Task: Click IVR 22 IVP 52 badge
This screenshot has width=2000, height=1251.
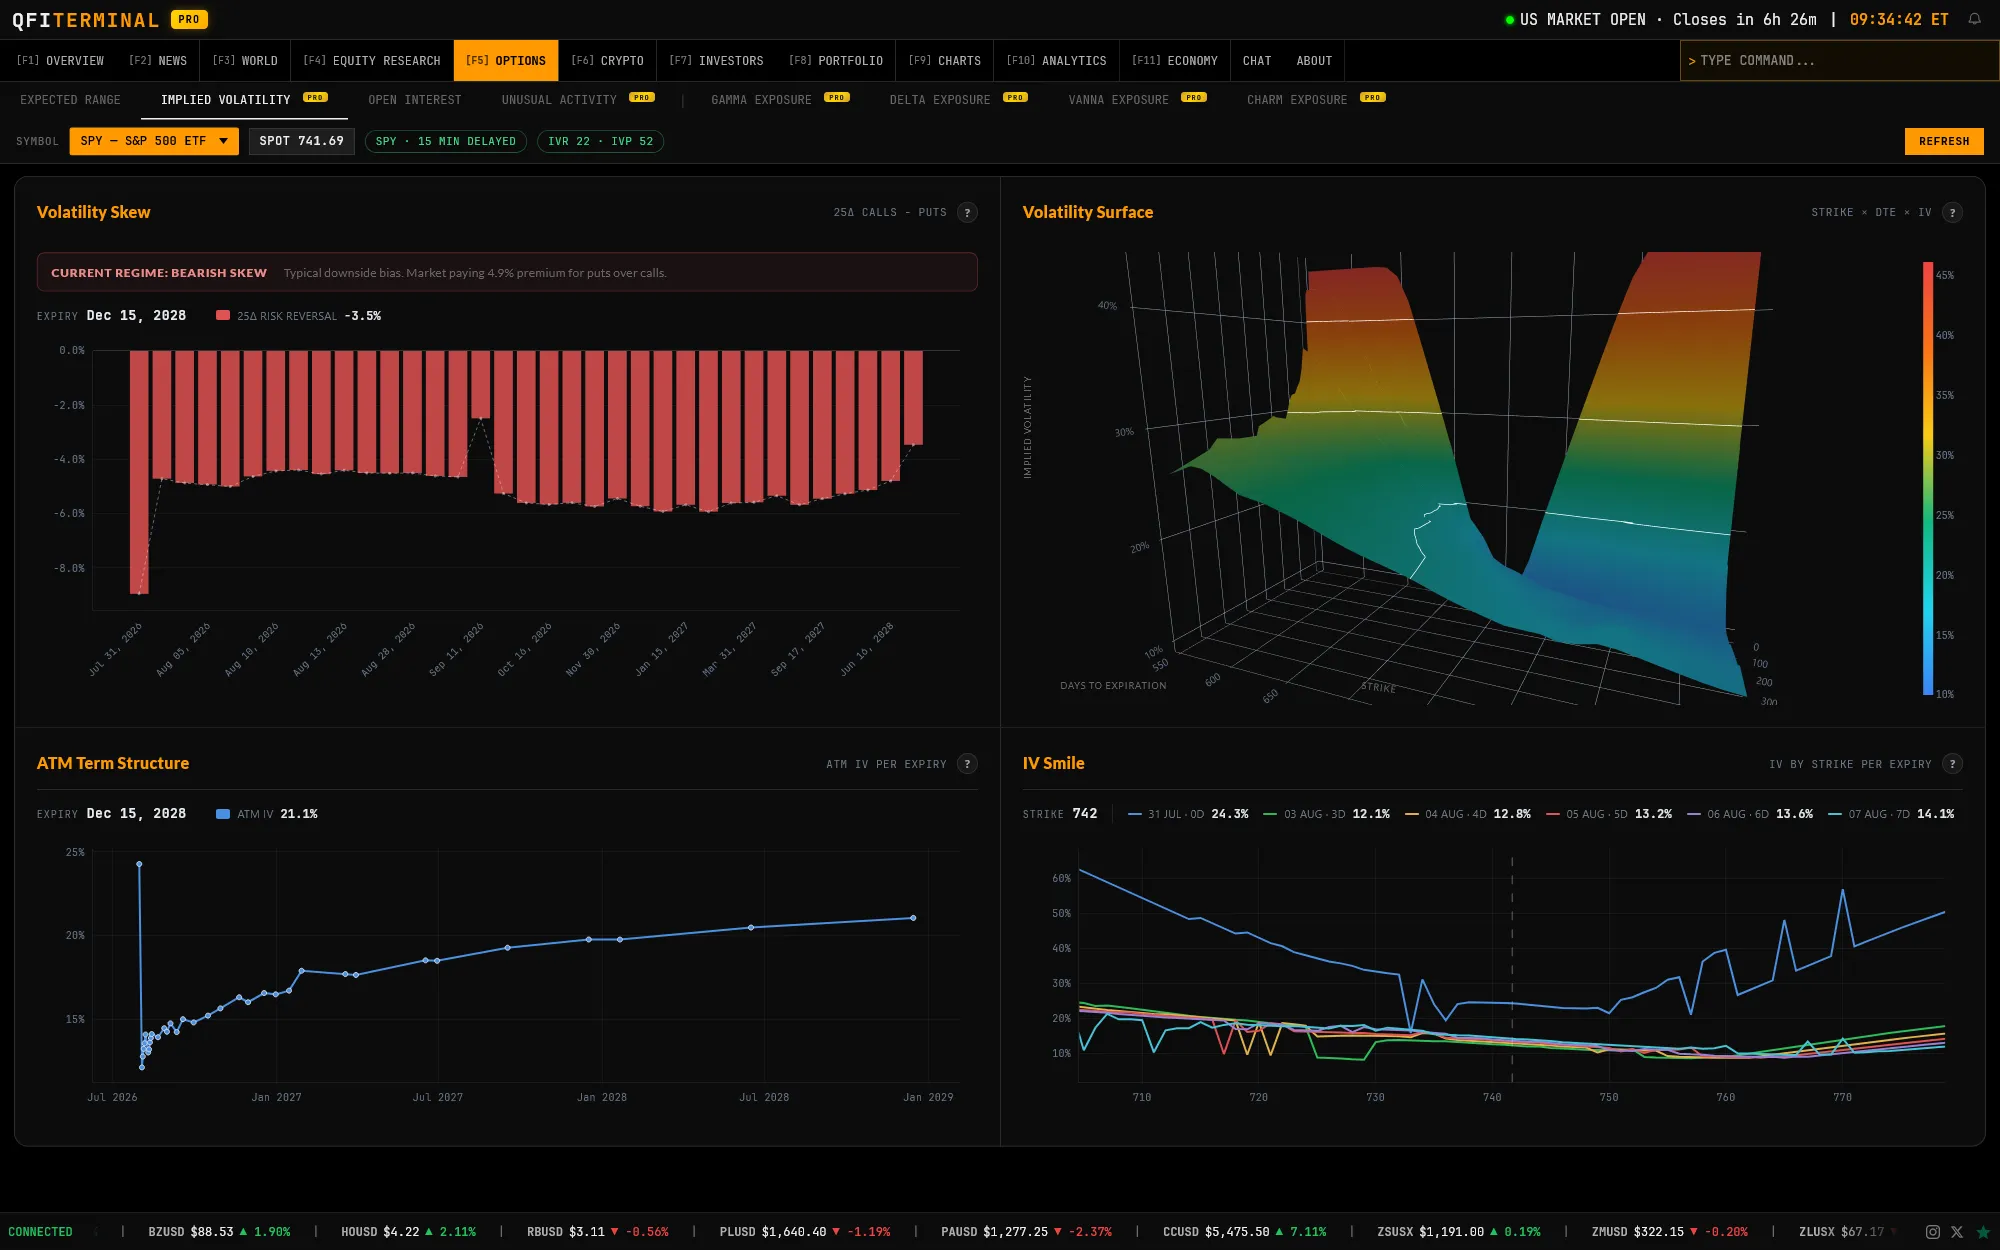Action: (600, 141)
